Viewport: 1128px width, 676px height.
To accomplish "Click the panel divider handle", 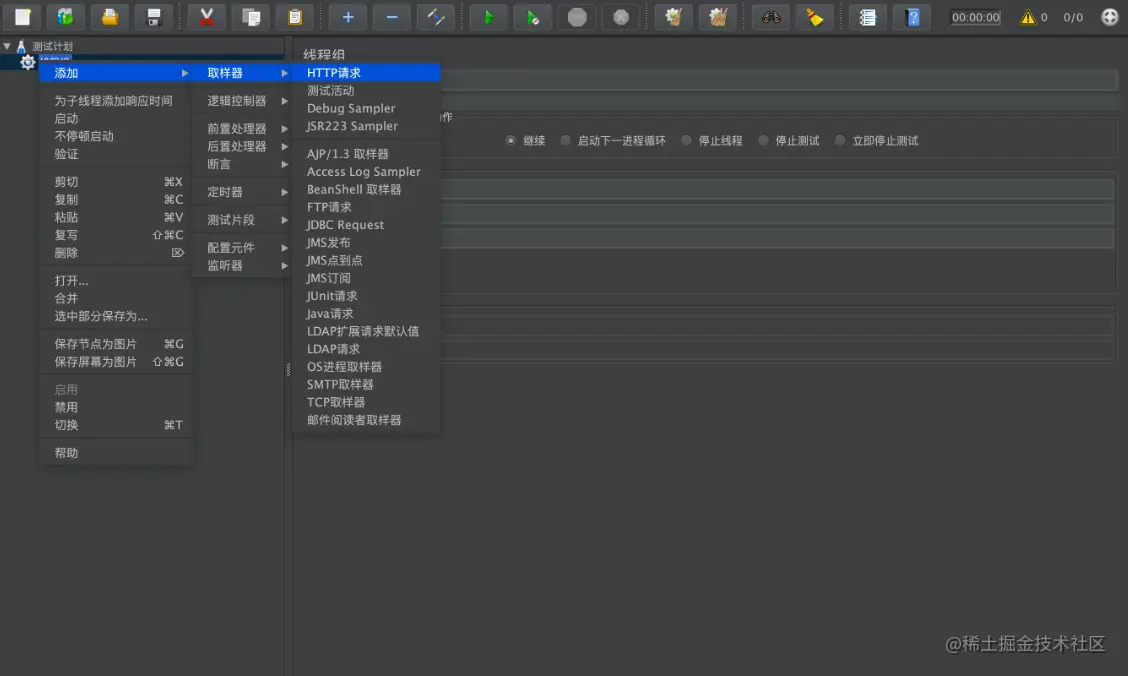I will point(288,370).
